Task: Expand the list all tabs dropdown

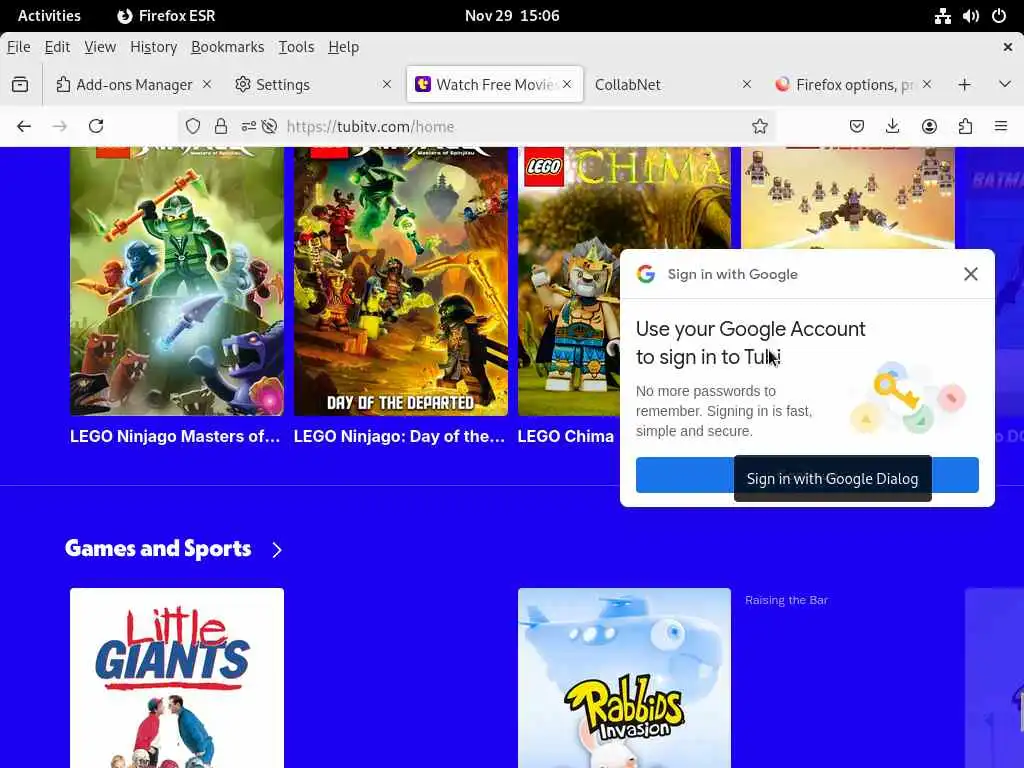Action: click(x=1004, y=84)
